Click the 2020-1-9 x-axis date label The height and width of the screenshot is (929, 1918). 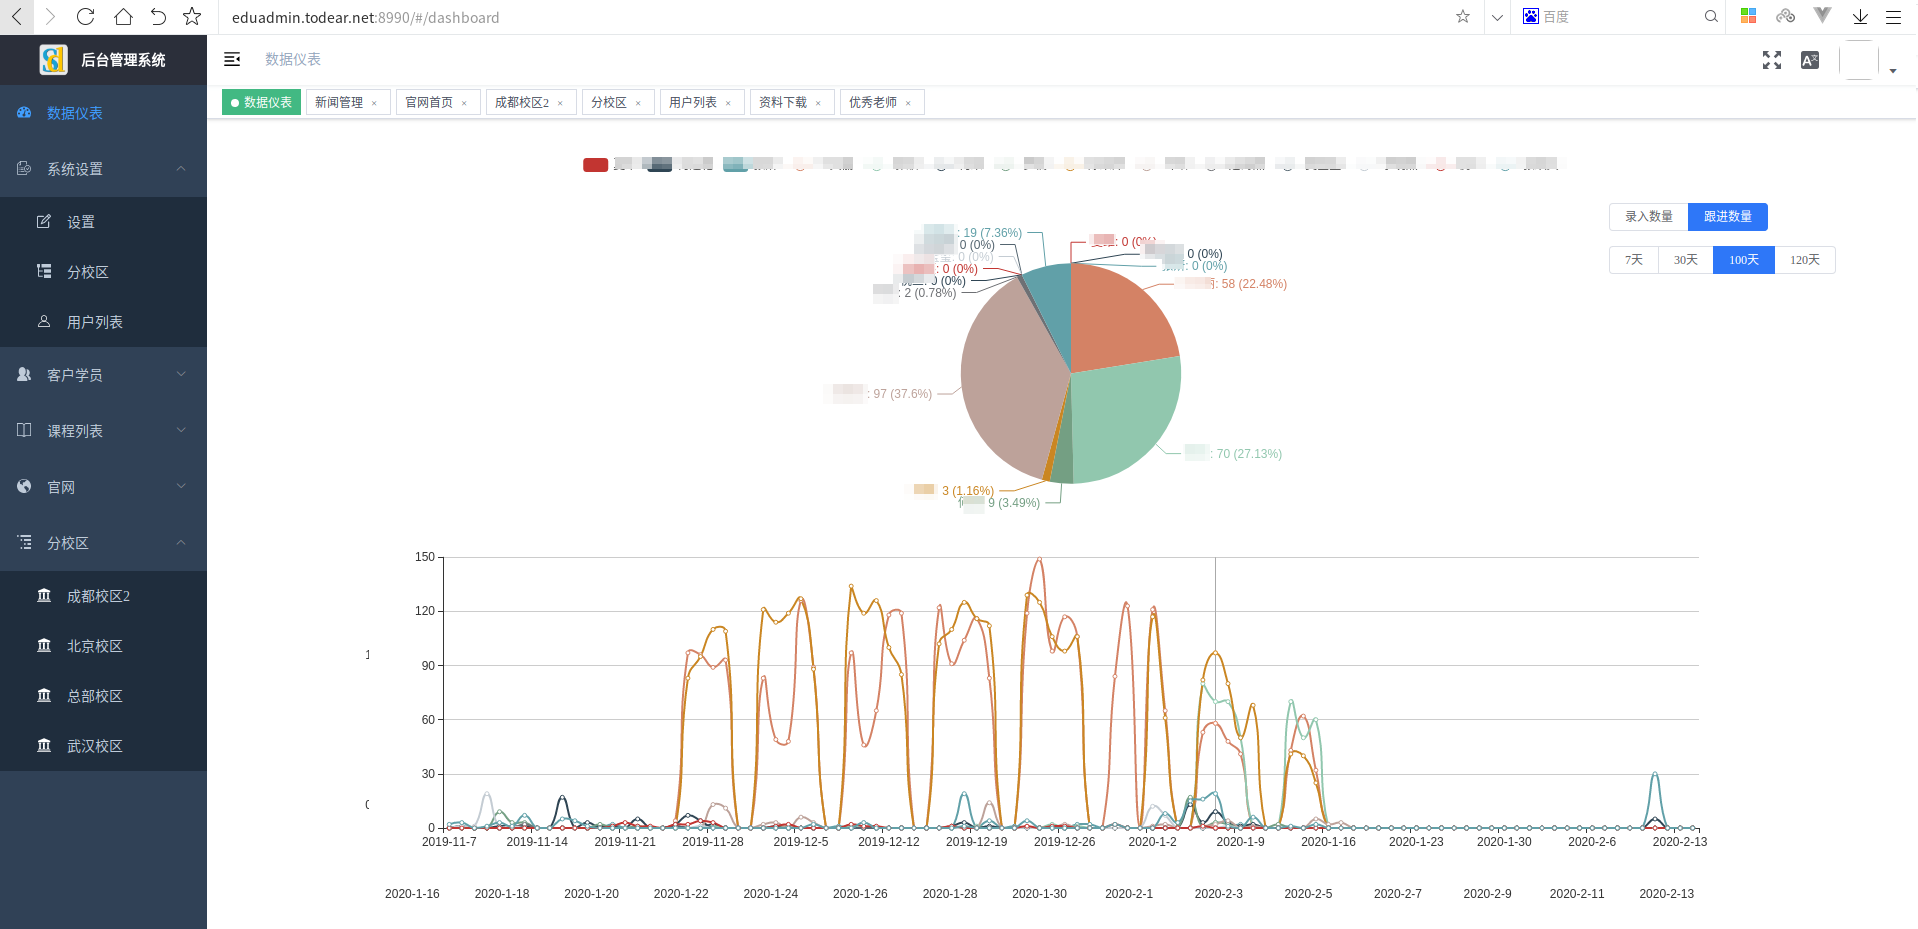[1240, 842]
